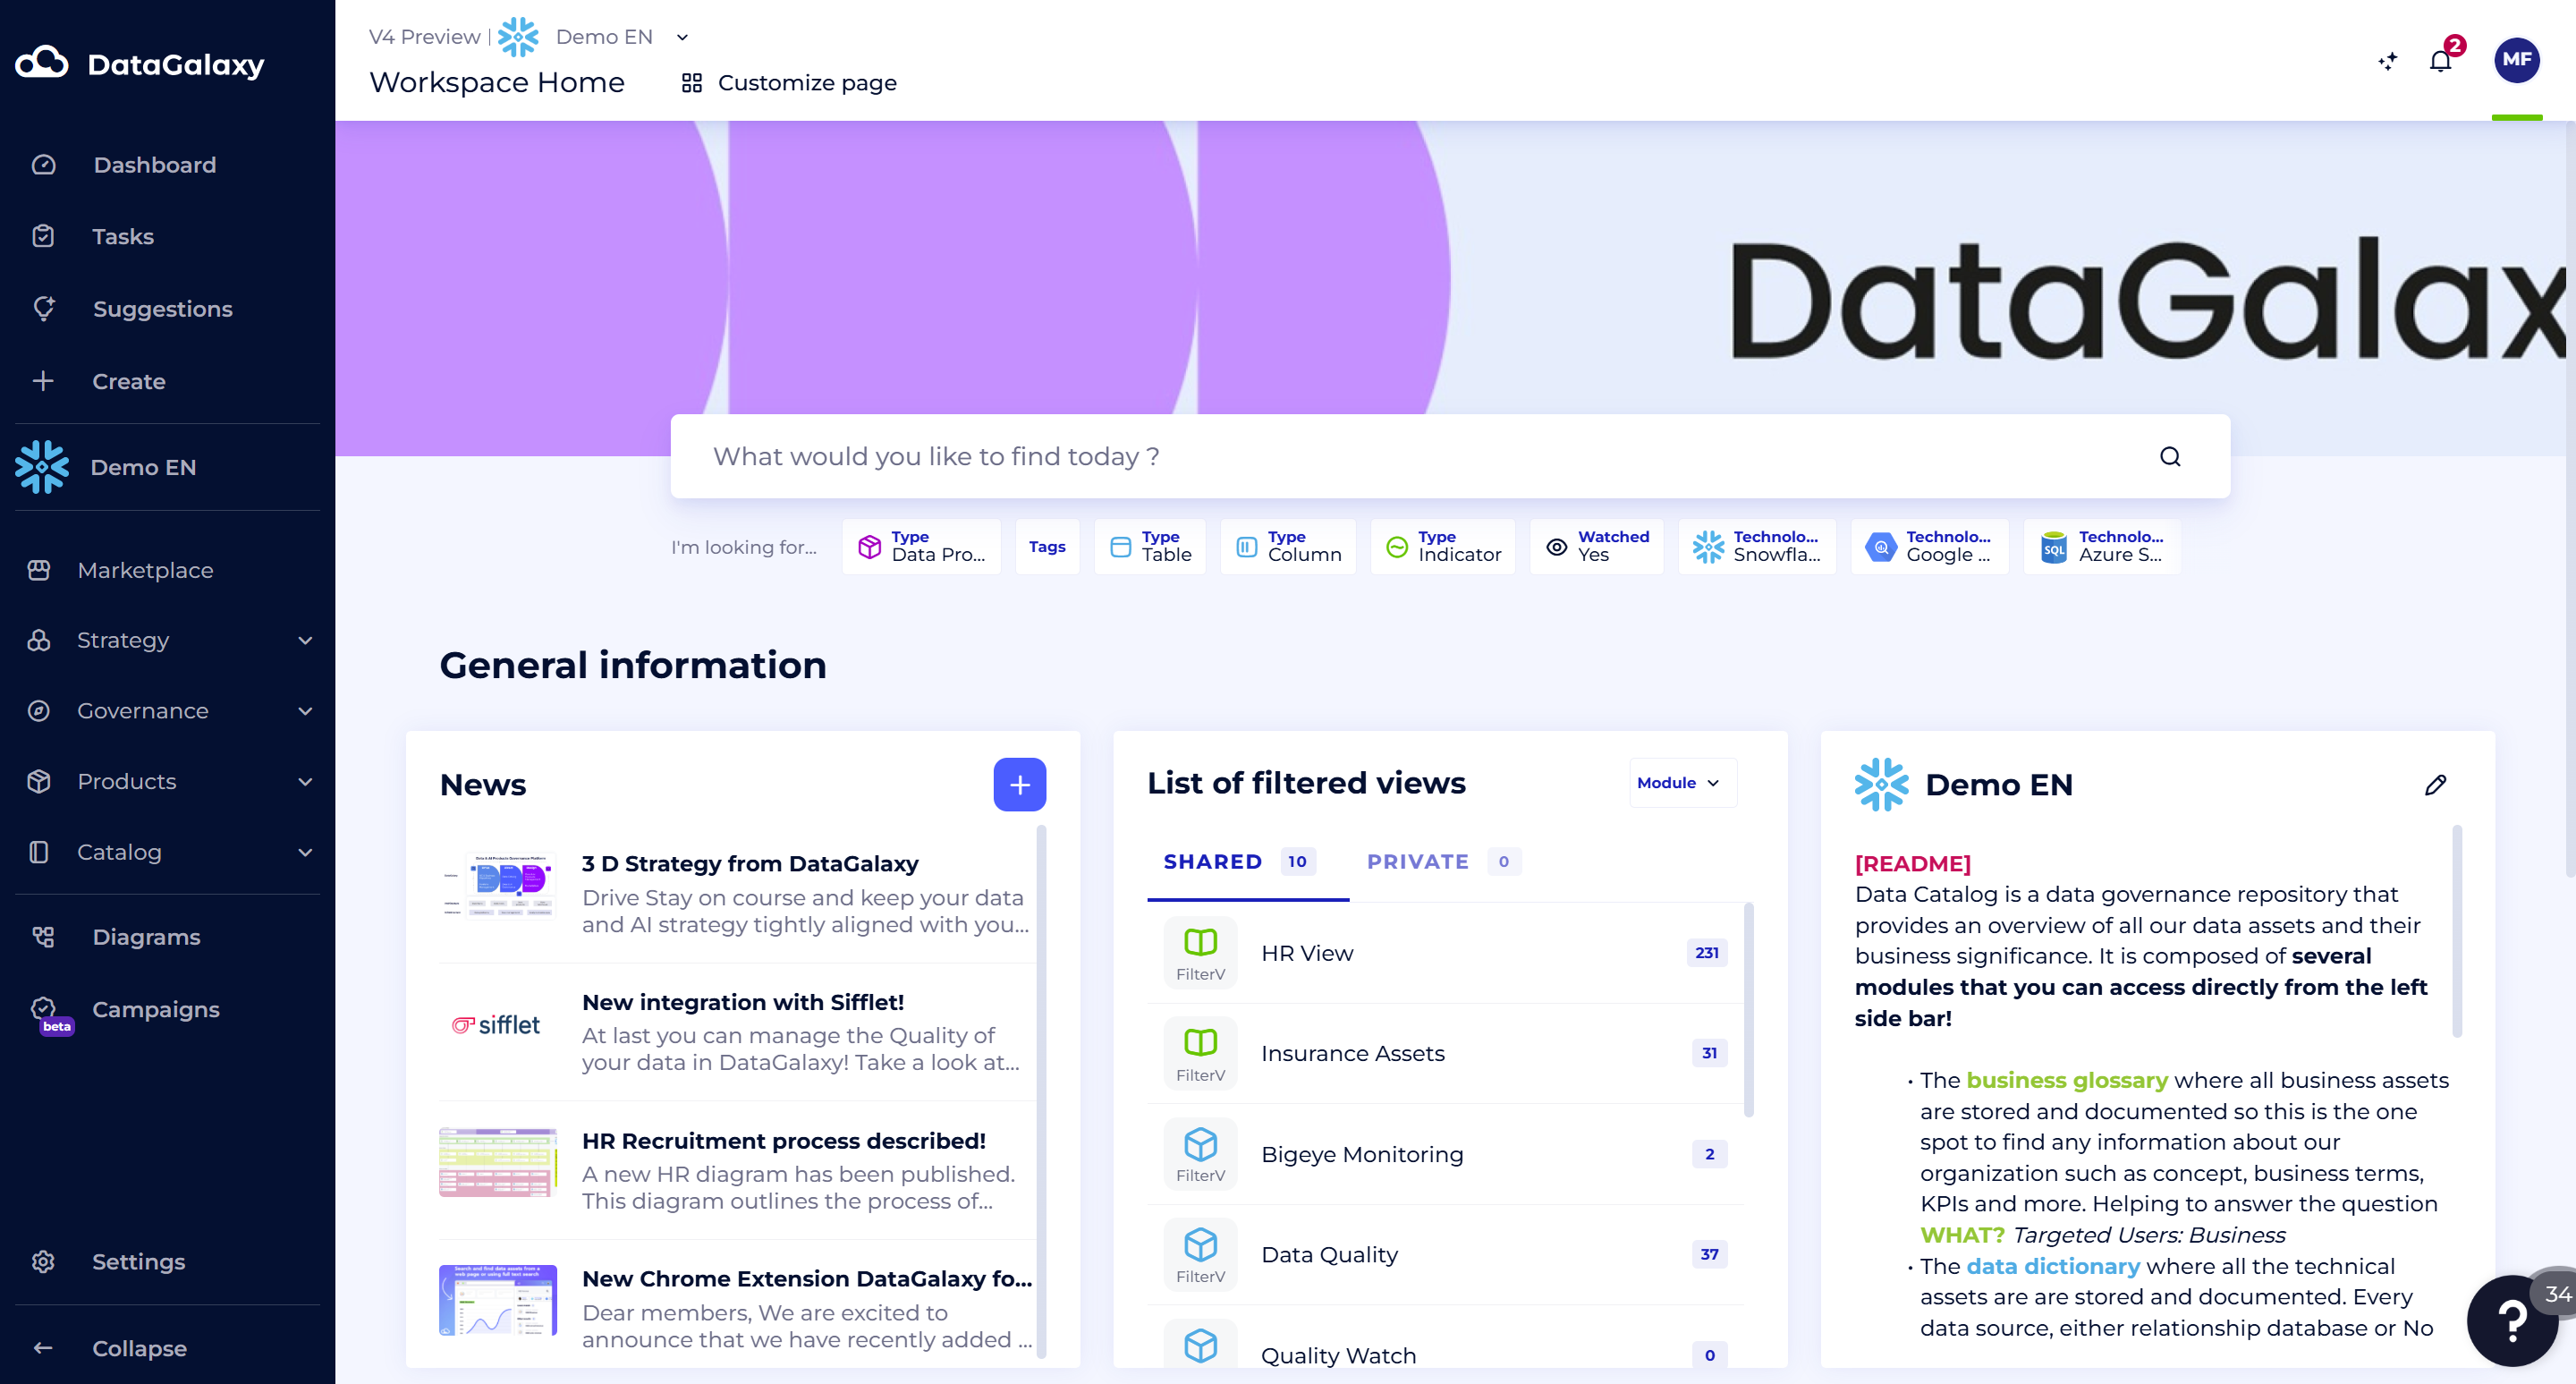This screenshot has width=2576, height=1384.
Task: Click the Insurance Assets FilterV icon
Action: point(1201,1053)
